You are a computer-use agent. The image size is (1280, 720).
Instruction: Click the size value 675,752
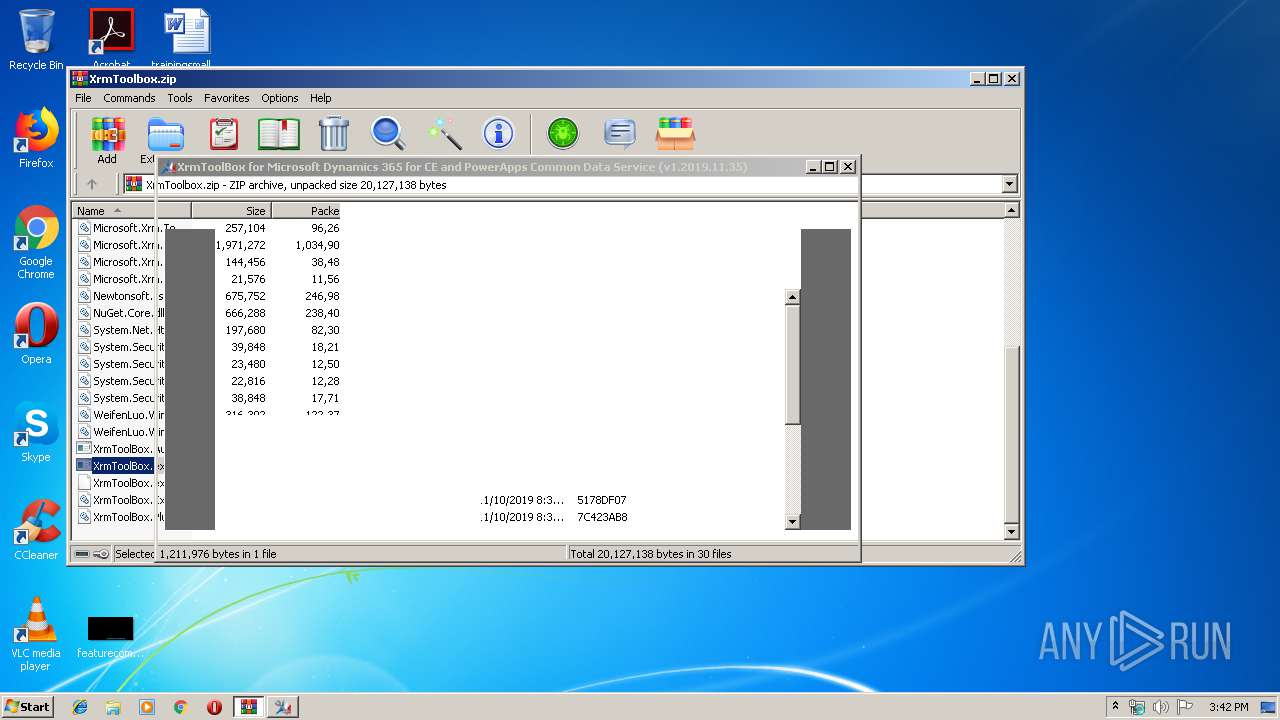pos(245,296)
